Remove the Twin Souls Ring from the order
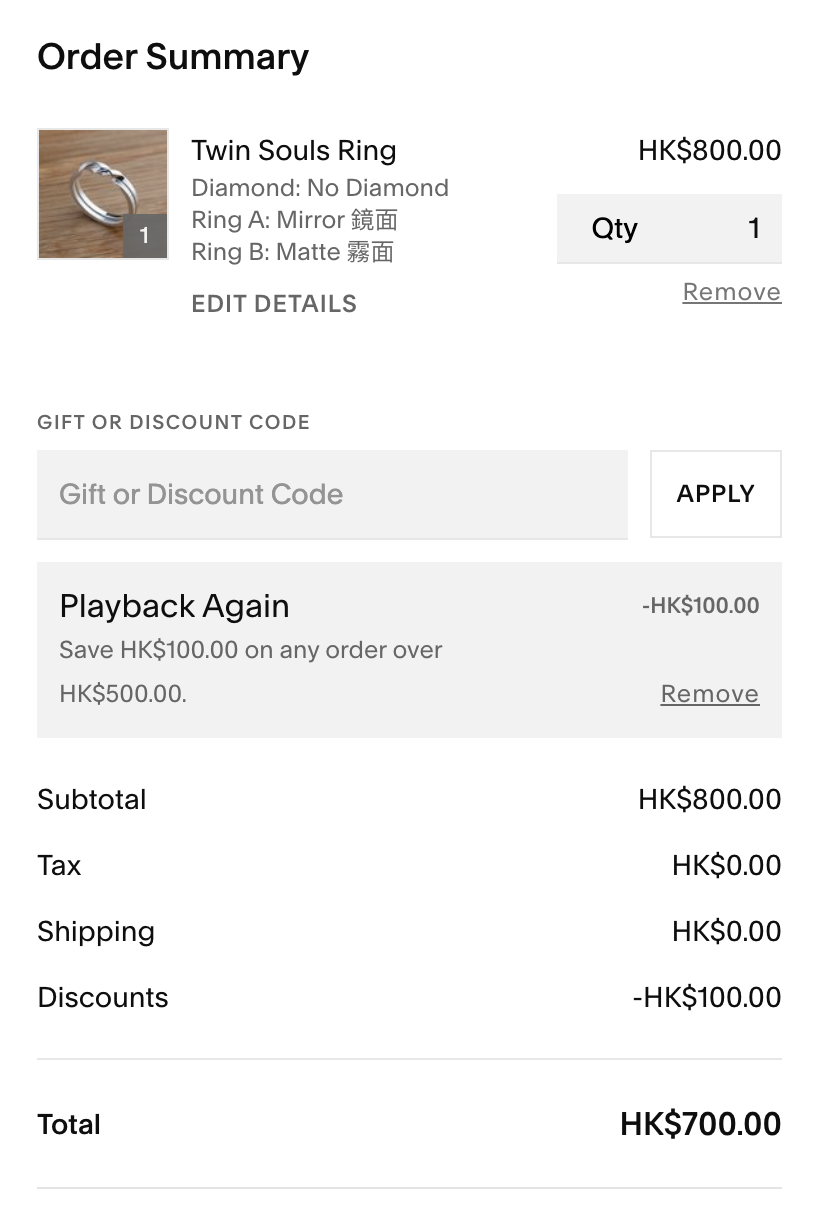The width and height of the screenshot is (820, 1220). click(732, 292)
